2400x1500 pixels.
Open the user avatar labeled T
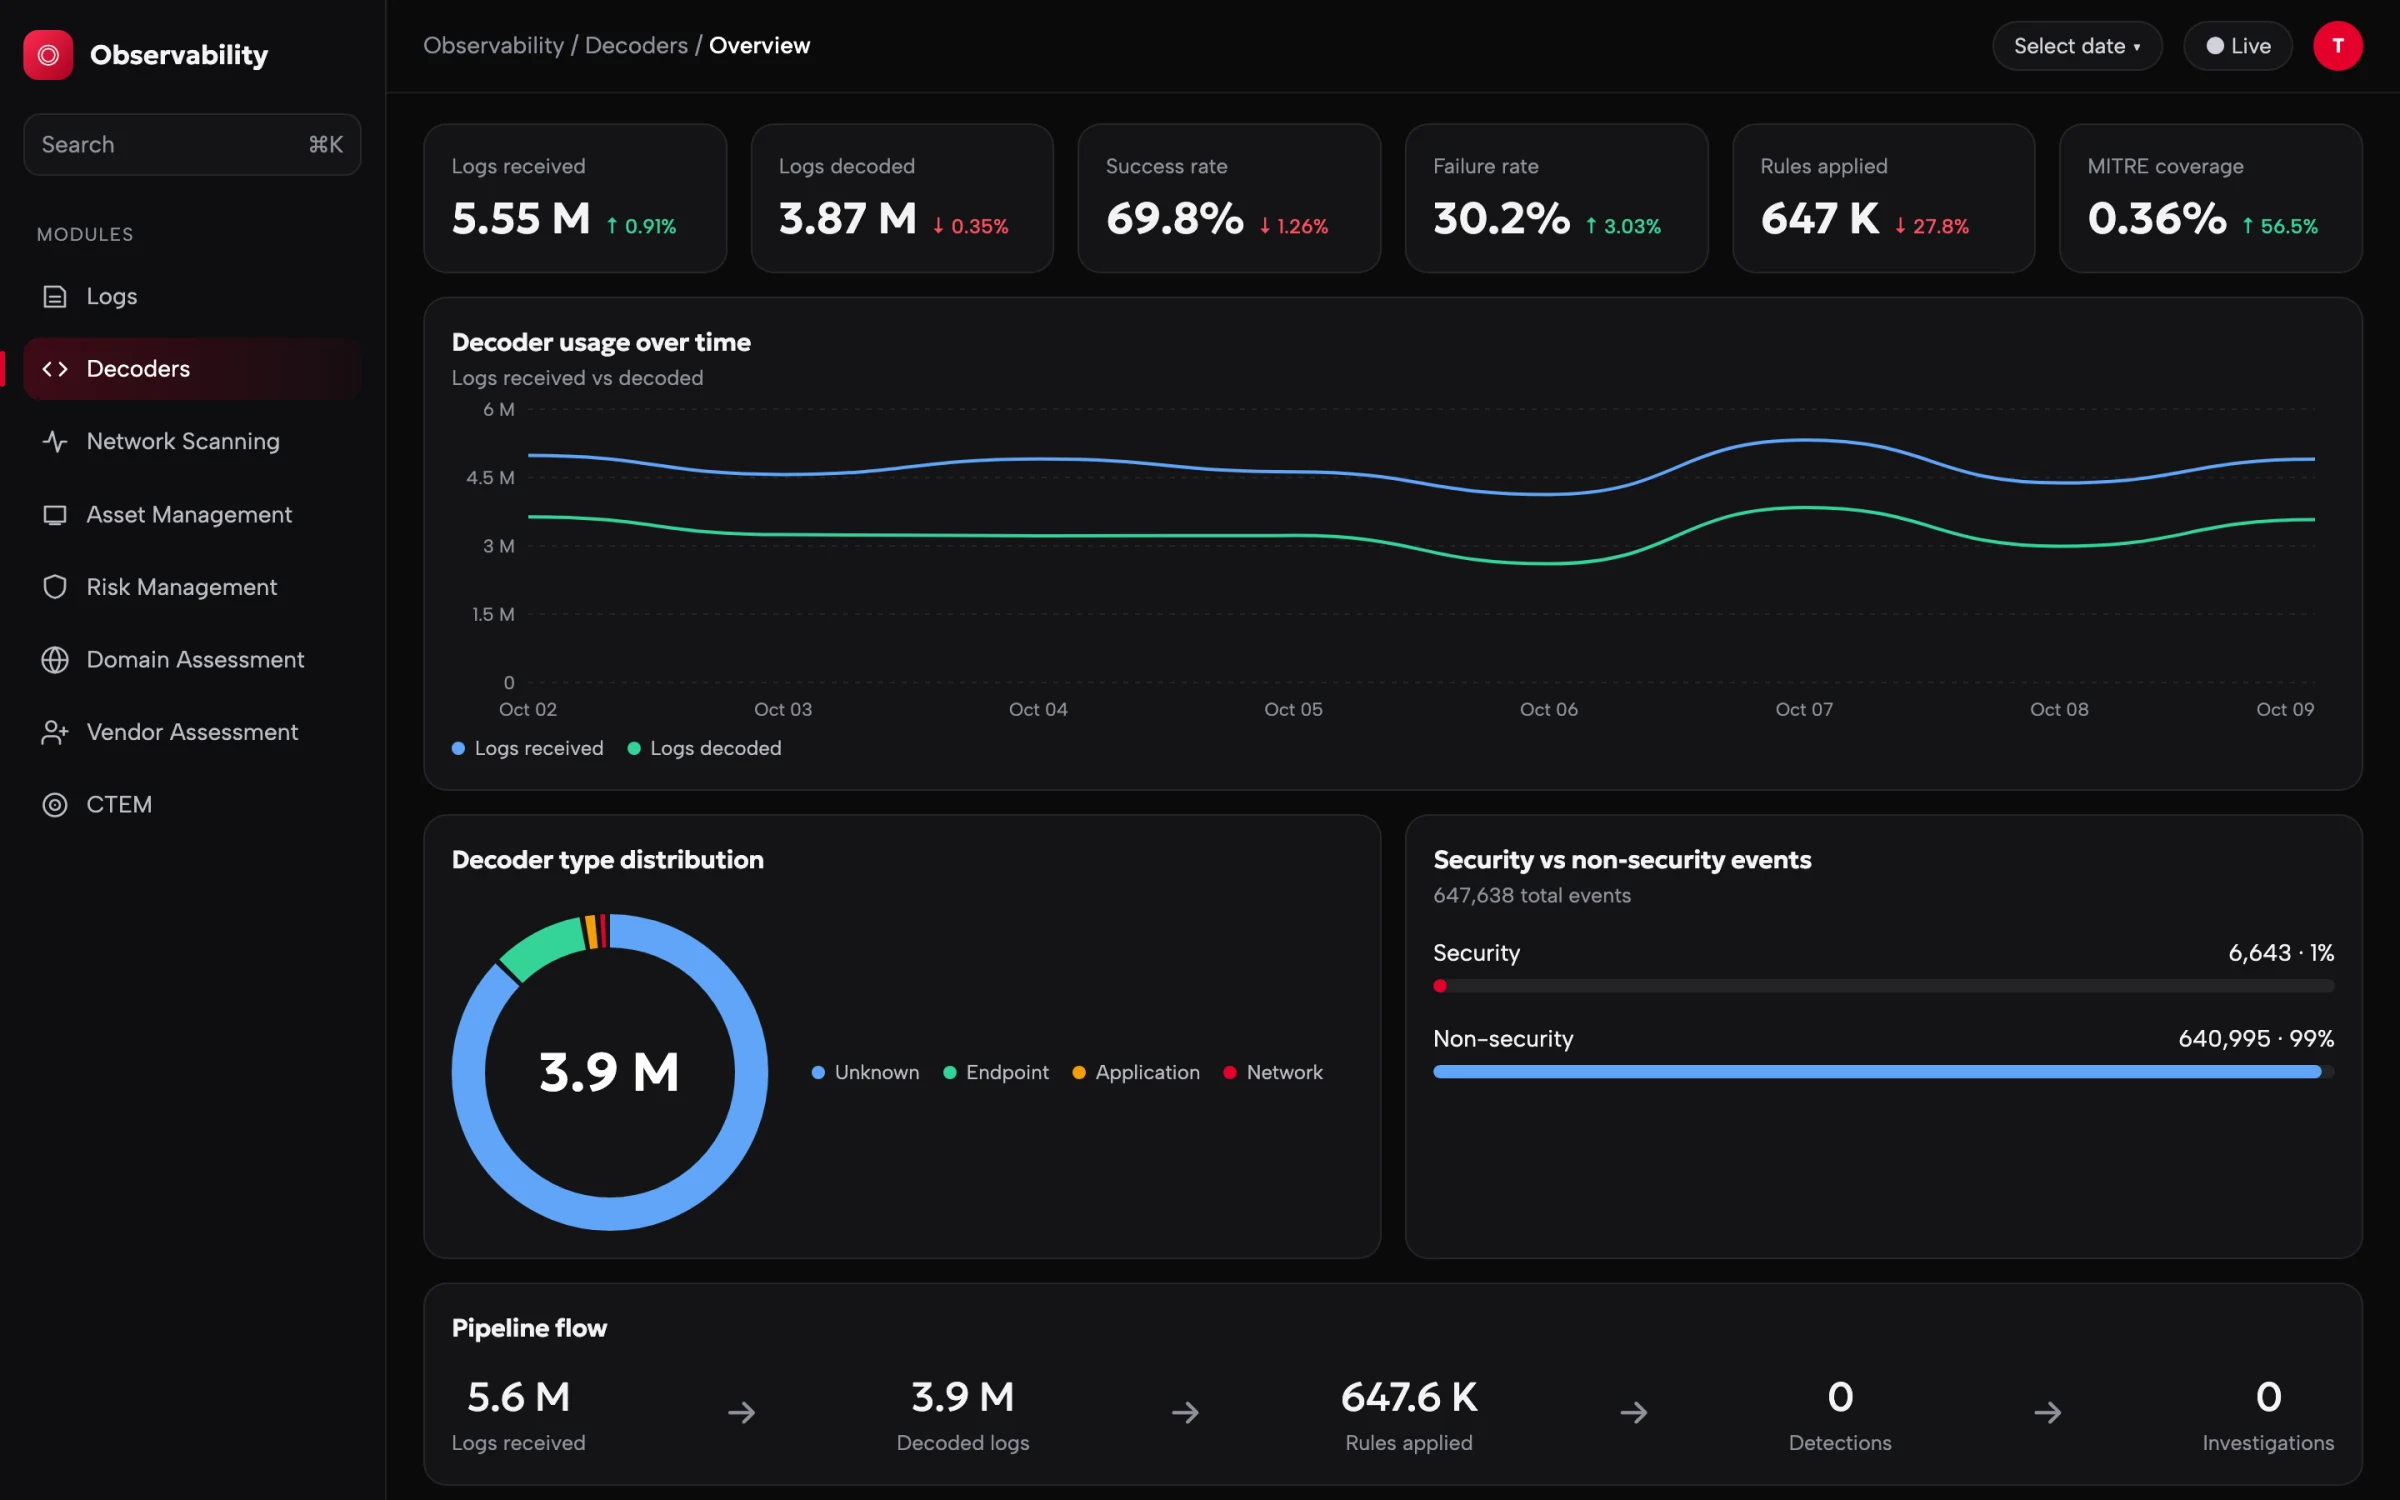[2337, 46]
